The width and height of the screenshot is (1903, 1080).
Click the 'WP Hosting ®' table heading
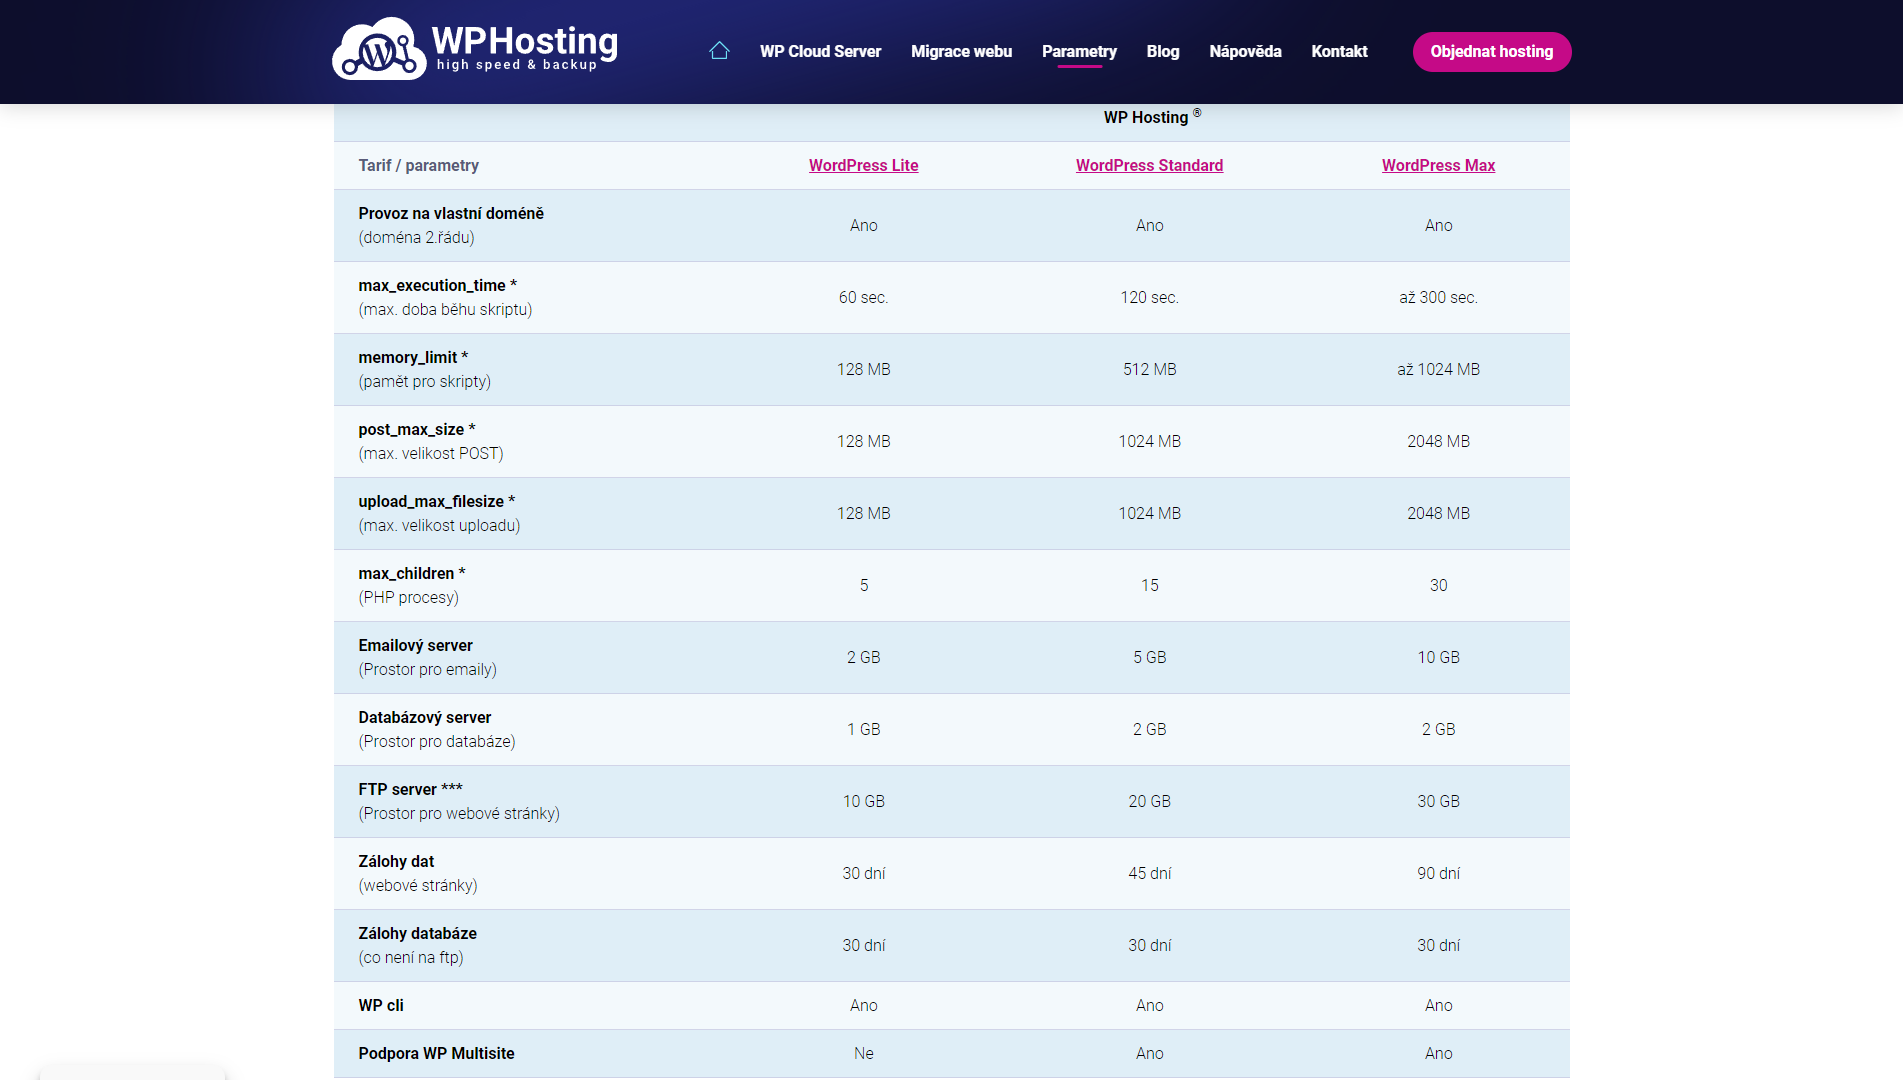(x=1152, y=117)
